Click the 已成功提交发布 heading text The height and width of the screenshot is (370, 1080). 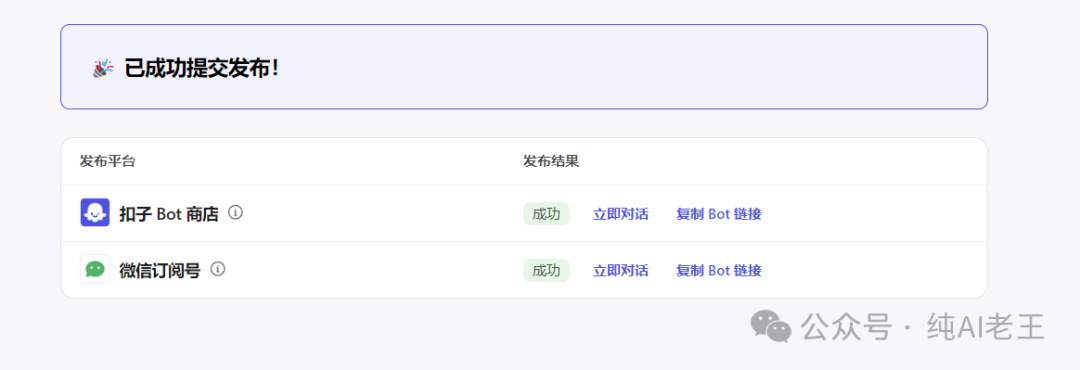tap(202, 69)
